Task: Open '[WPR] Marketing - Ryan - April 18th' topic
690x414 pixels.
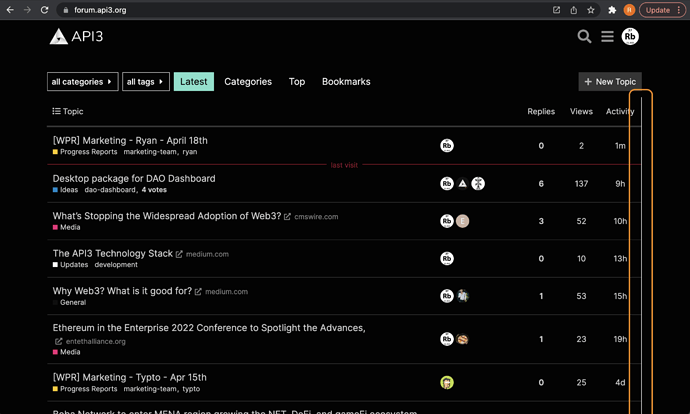Action: coord(130,140)
